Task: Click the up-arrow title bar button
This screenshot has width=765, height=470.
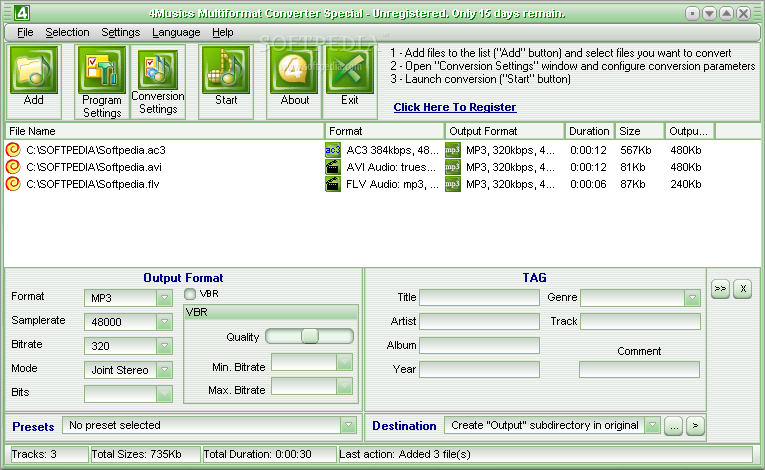Action: coord(726,14)
